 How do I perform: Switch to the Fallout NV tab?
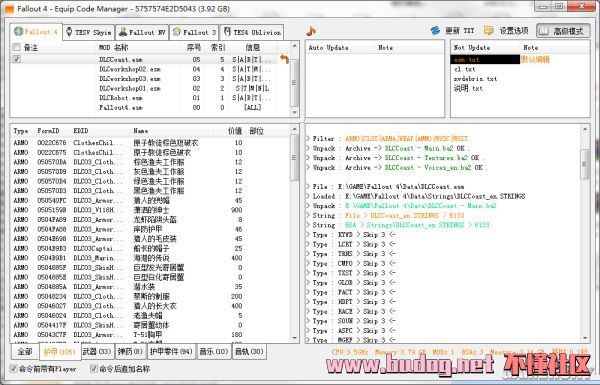point(142,32)
